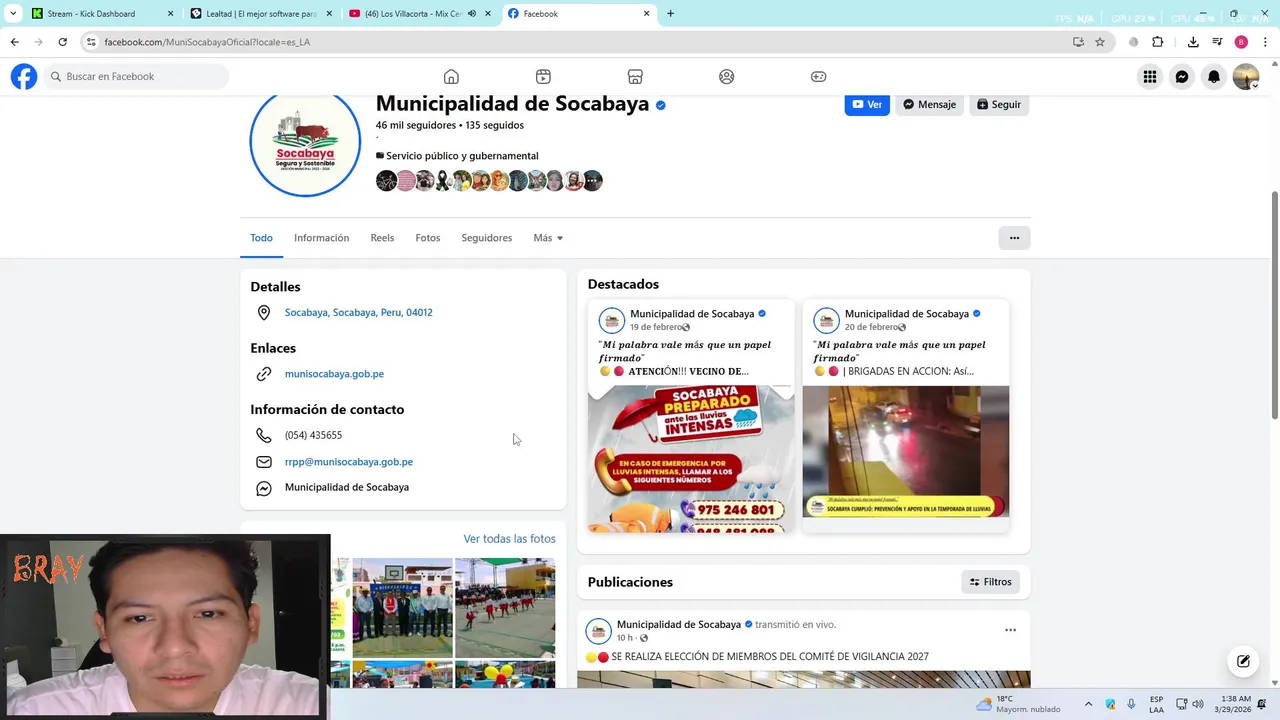This screenshot has height=720, width=1280.
Task: Open the Marketplace icon
Action: (635, 77)
